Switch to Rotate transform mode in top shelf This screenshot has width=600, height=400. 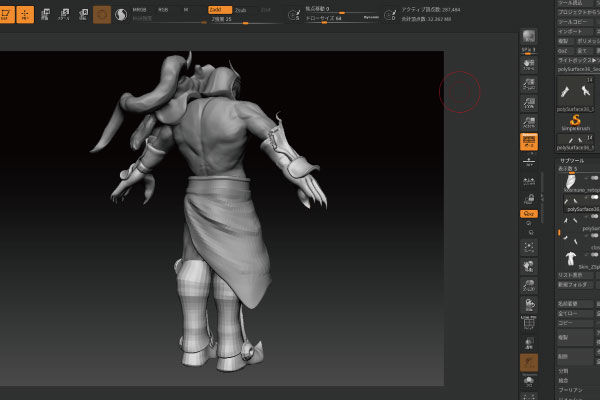83,15
